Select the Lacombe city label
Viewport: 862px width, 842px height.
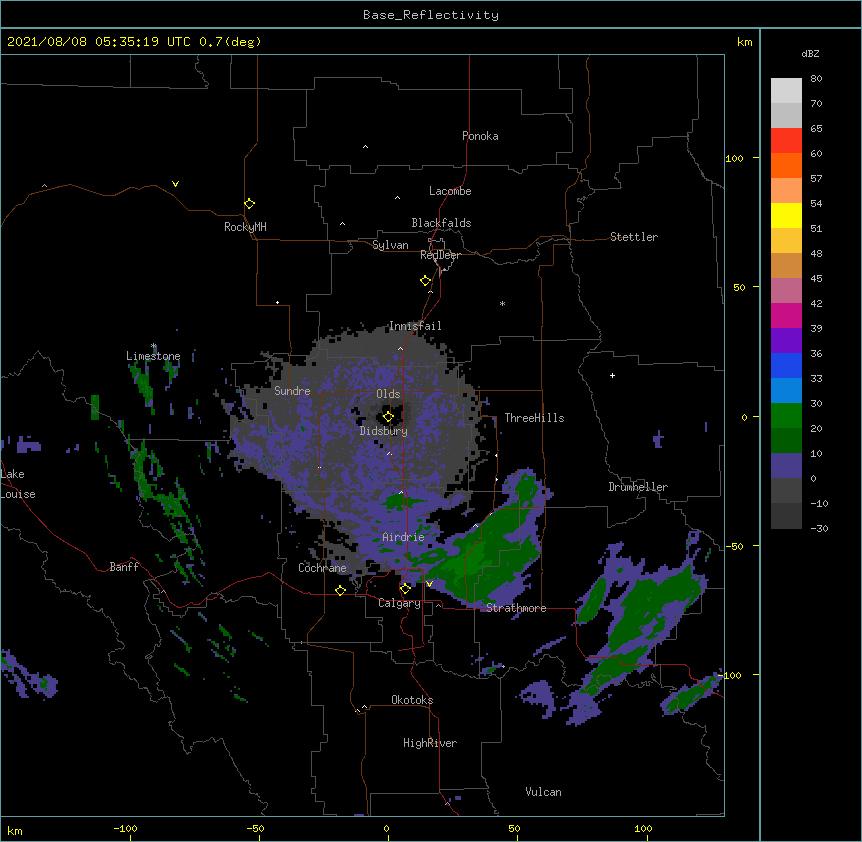click(450, 191)
